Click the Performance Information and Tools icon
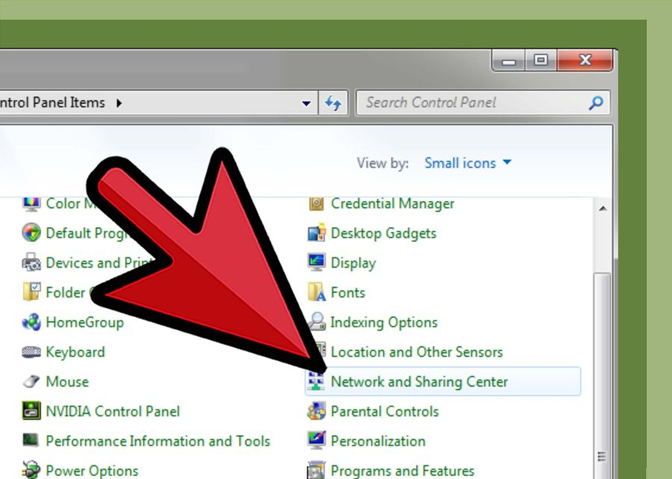 click(x=31, y=440)
